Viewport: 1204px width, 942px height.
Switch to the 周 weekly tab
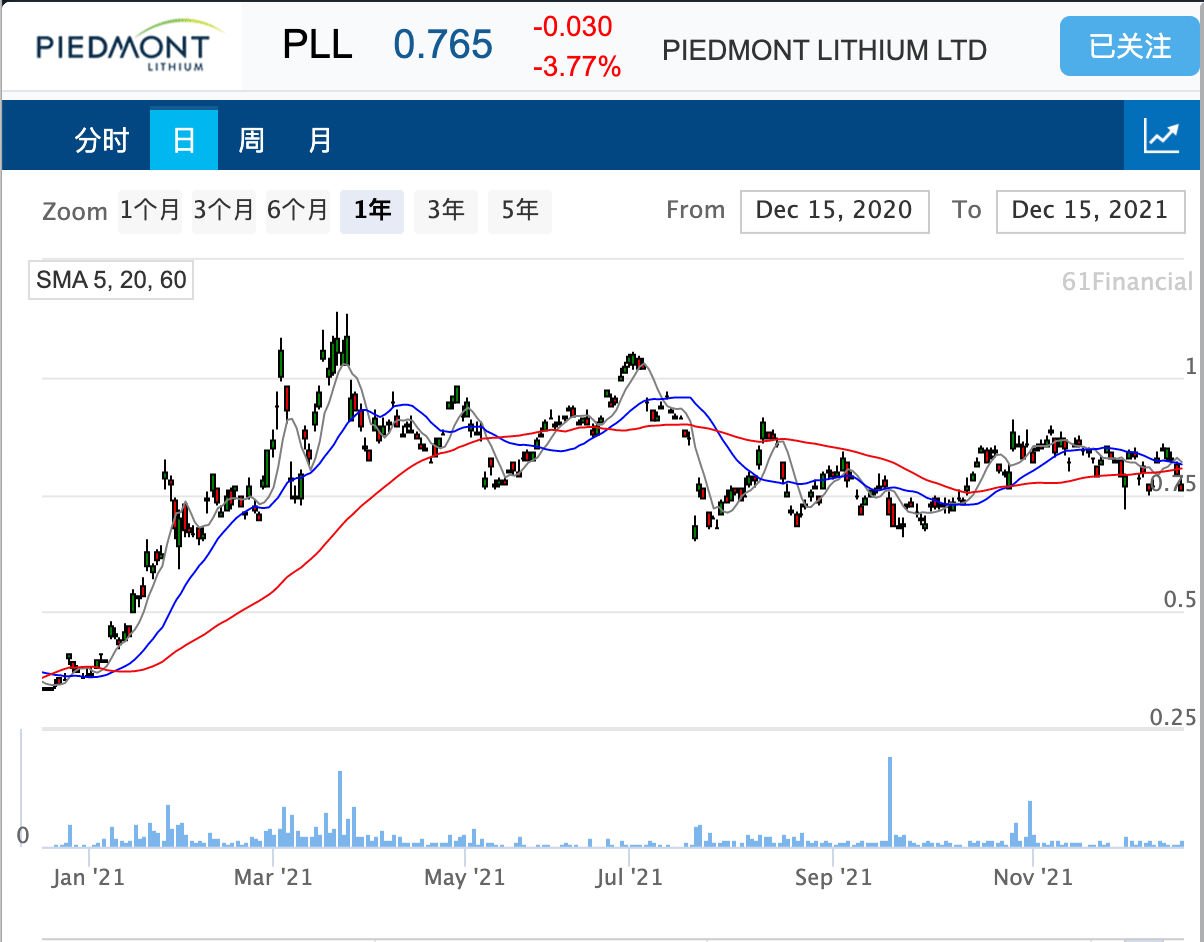[251, 140]
